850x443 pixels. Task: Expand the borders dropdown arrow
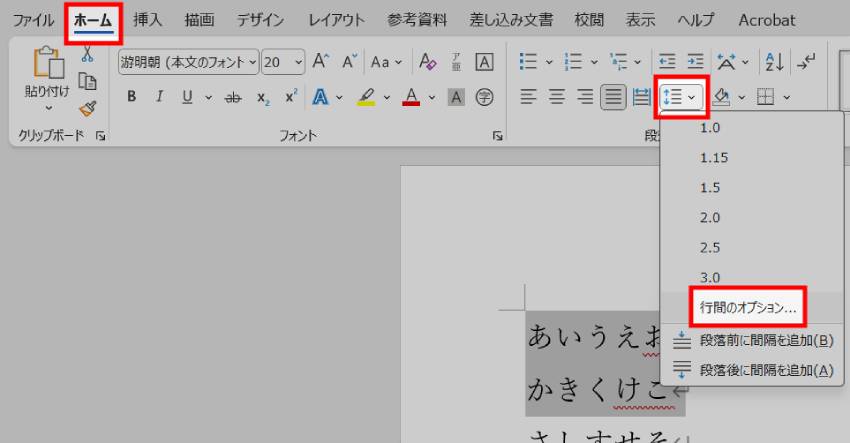(x=787, y=98)
